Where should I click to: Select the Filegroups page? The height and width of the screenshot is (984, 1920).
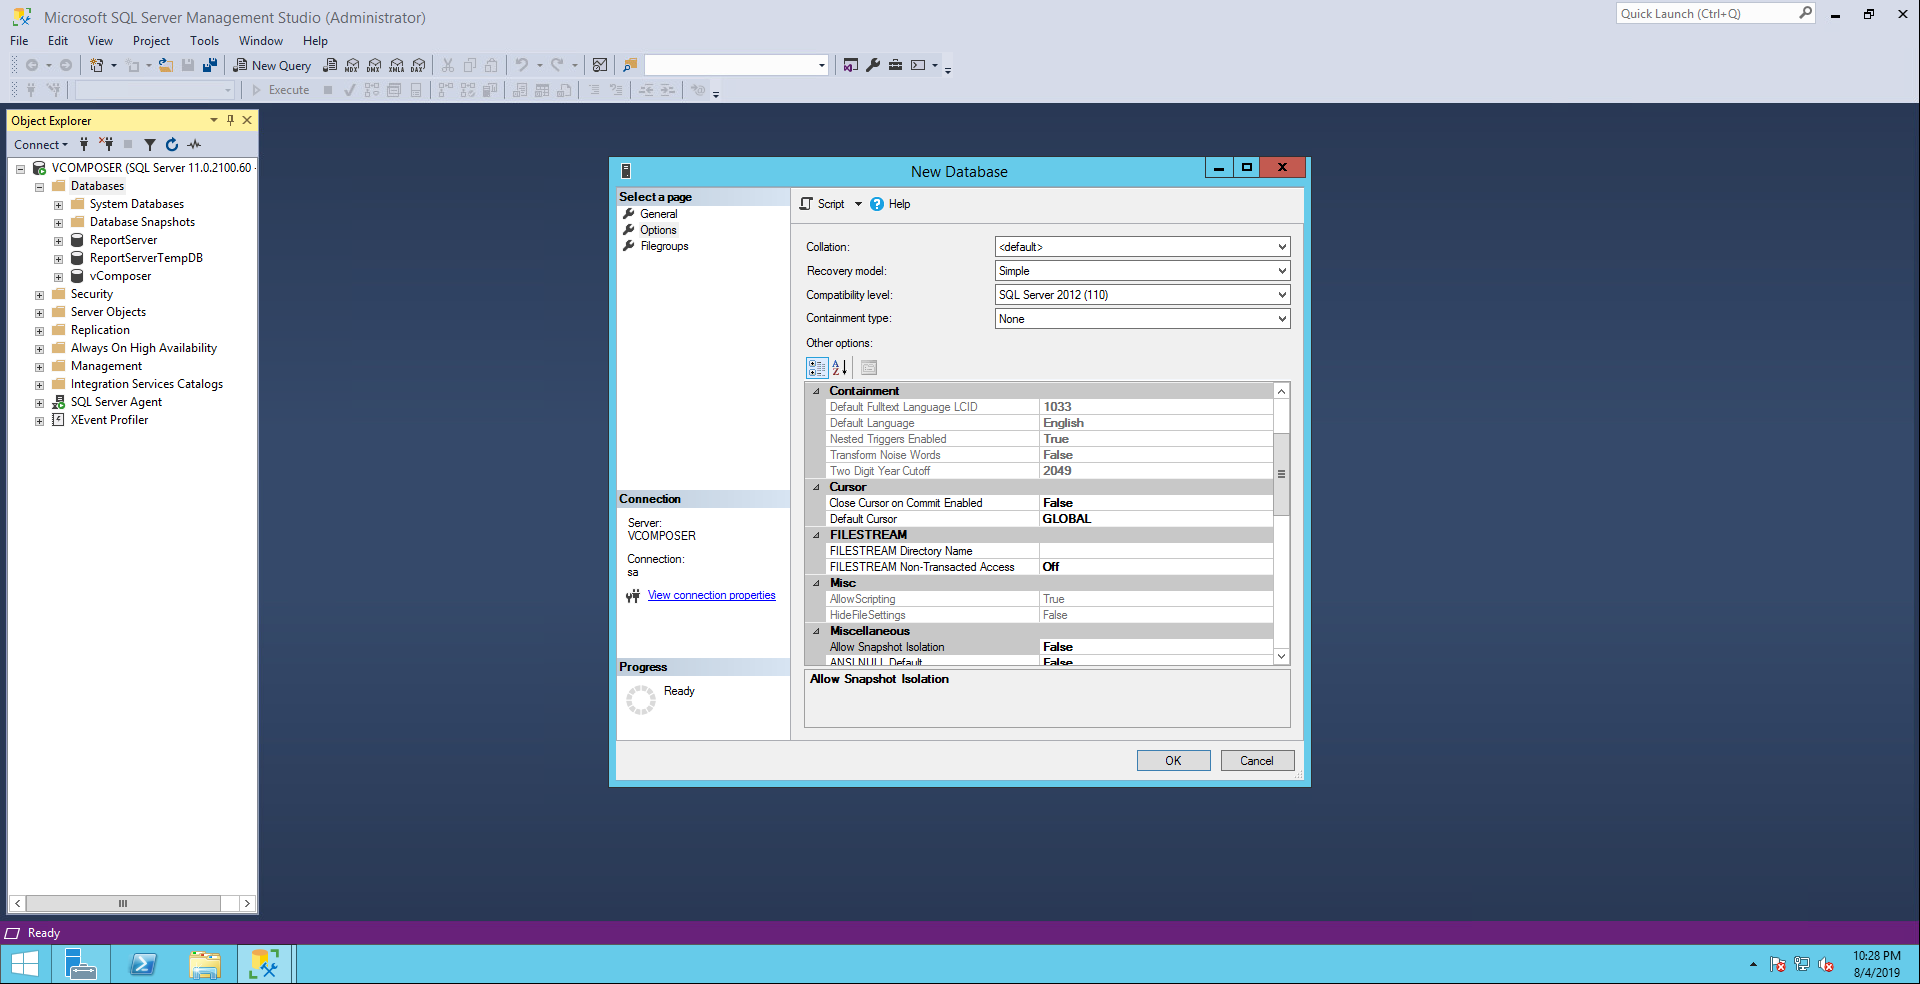664,246
